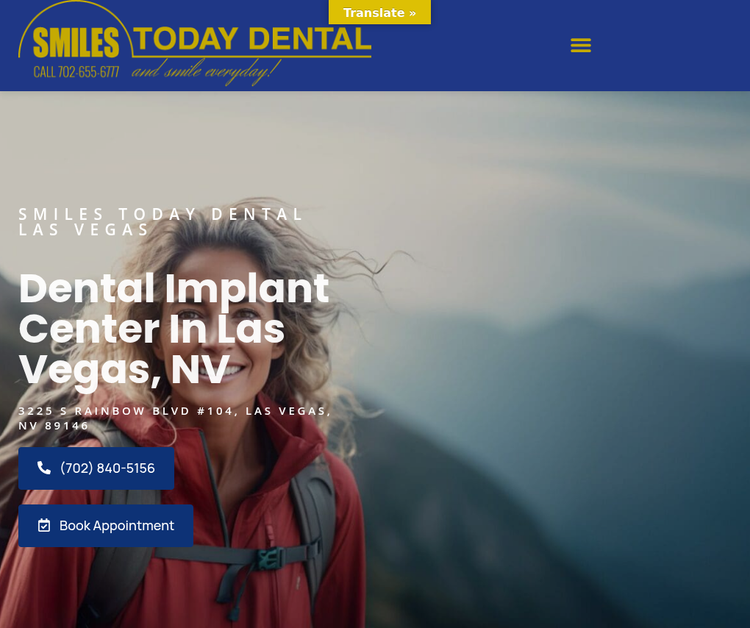The image size is (750, 628).
Task: Click the backpack chest strap buckle in photo
Action: coord(269,557)
